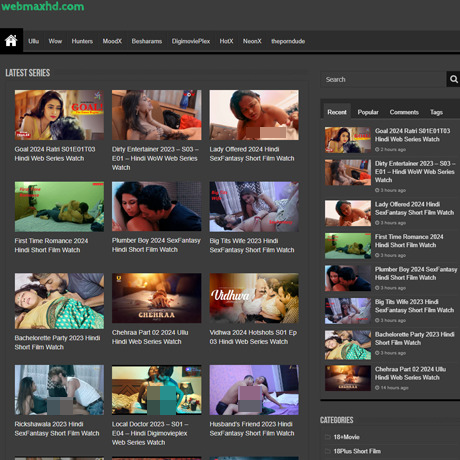Switch to the Tags tab

pos(436,112)
